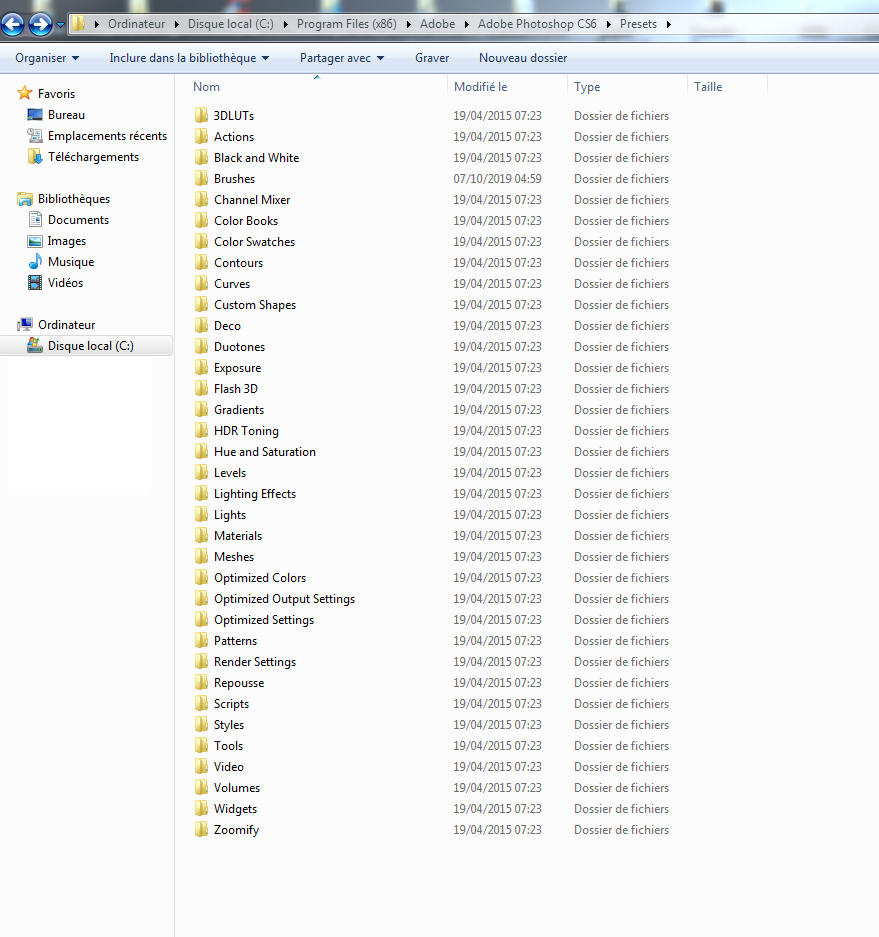879x937 pixels.
Task: Click the Musique note icon
Action: [x=35, y=262]
